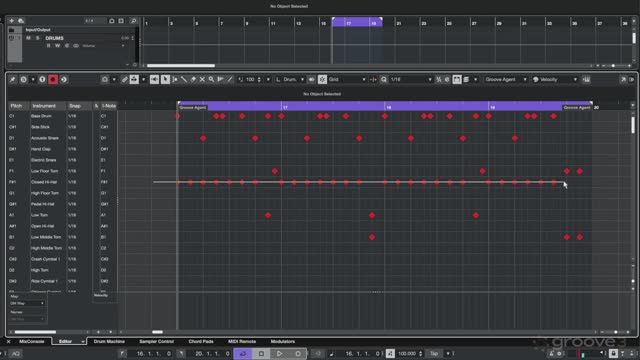Click the AQ auto-quantize button in transport
Image resolution: width=640 pixels, height=360 pixels.
(16, 353)
